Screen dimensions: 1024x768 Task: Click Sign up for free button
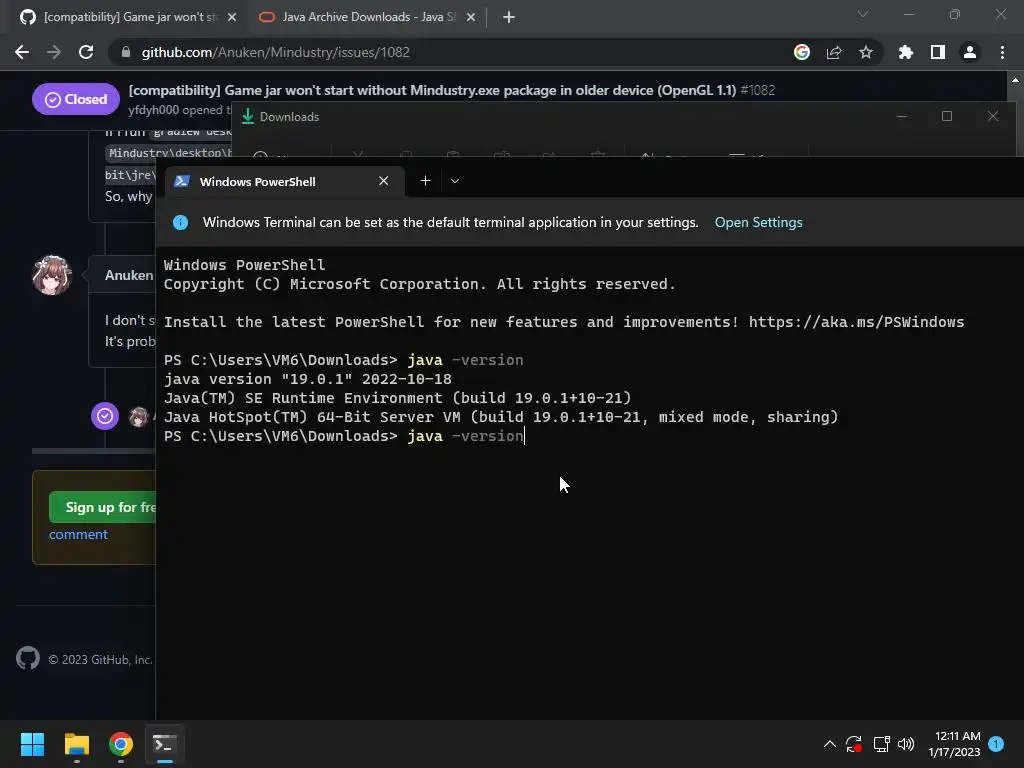point(103,507)
